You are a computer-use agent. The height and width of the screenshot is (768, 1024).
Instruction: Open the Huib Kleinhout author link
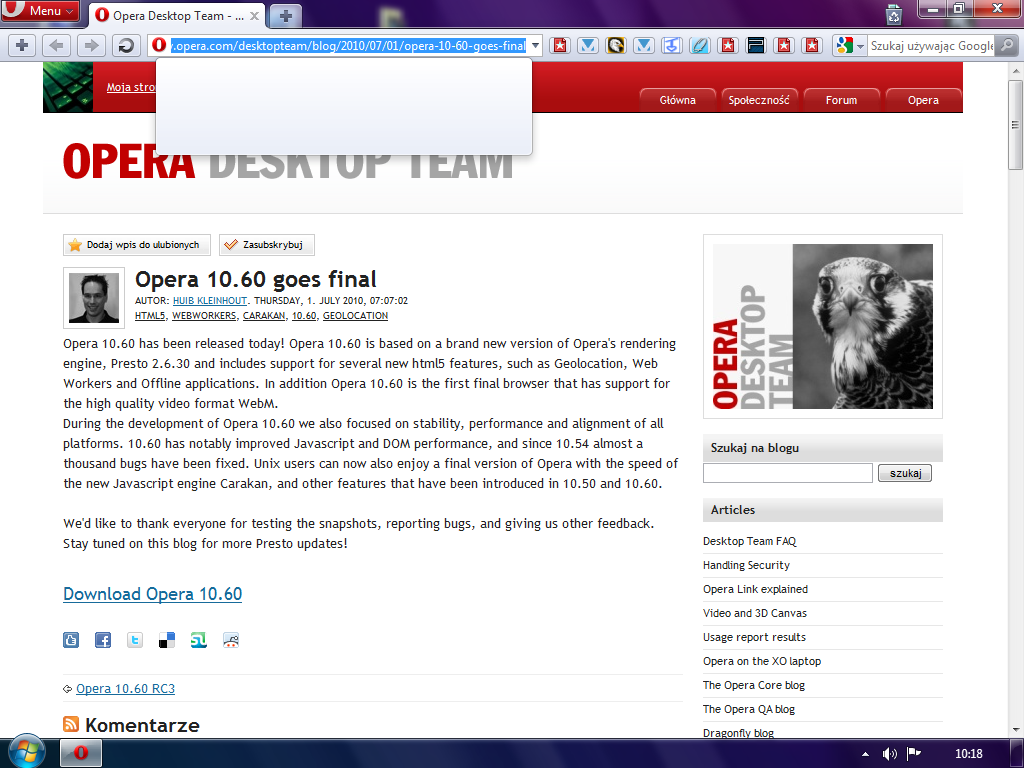point(210,300)
